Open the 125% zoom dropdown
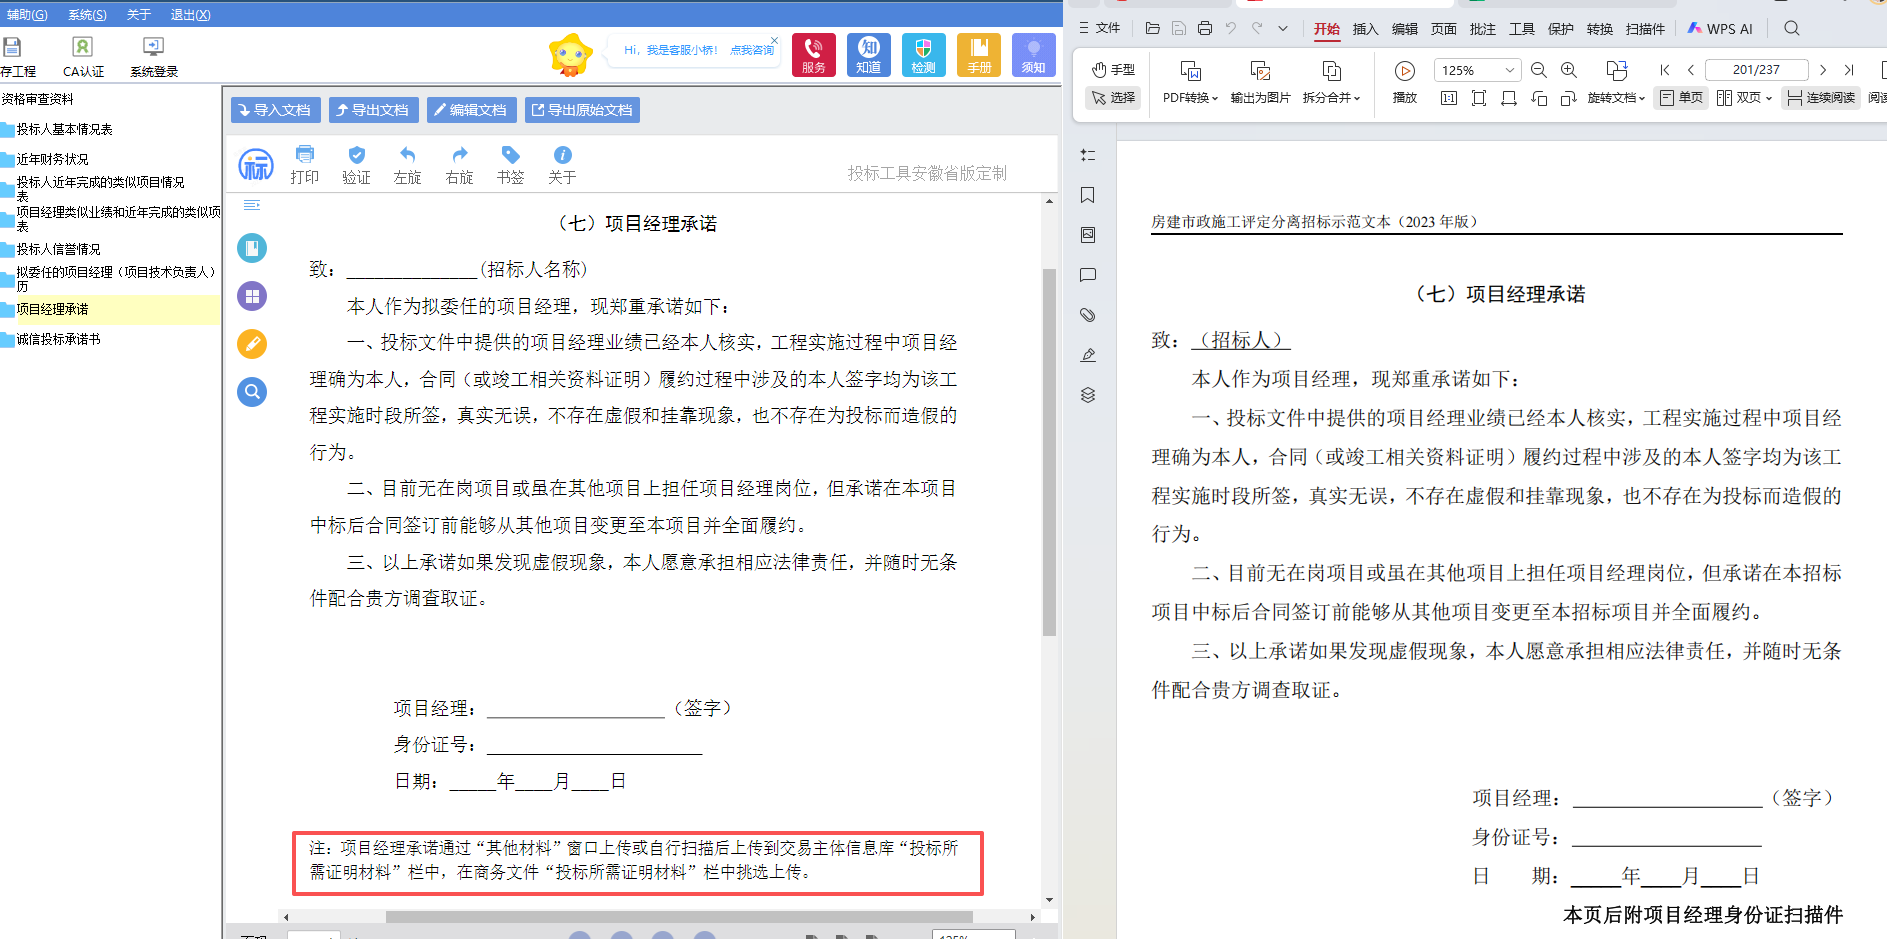The height and width of the screenshot is (939, 1887). point(1510,70)
